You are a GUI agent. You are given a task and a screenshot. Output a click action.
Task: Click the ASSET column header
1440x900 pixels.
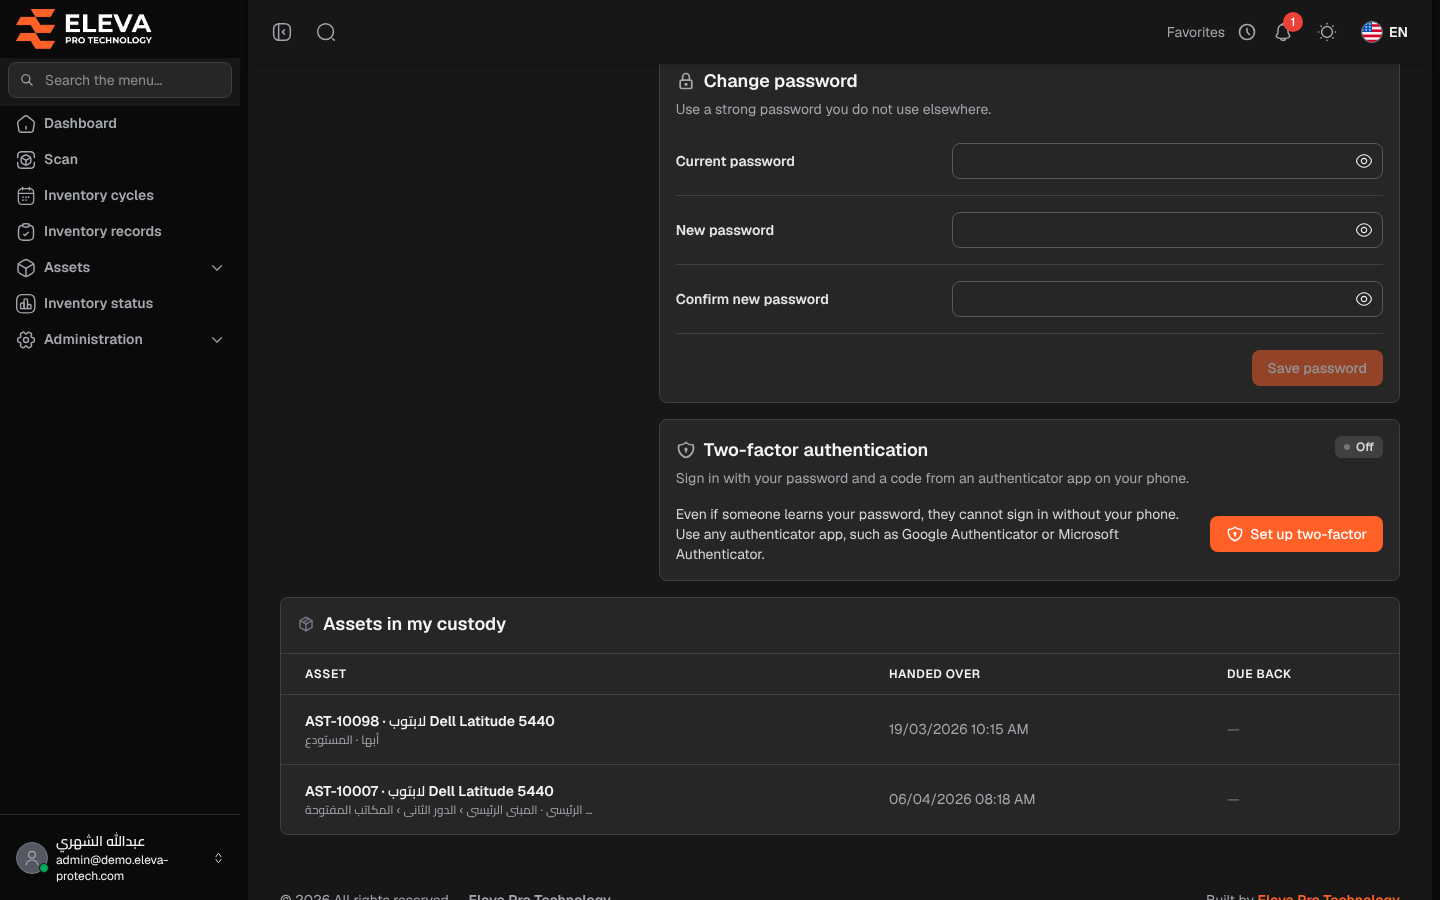click(325, 674)
